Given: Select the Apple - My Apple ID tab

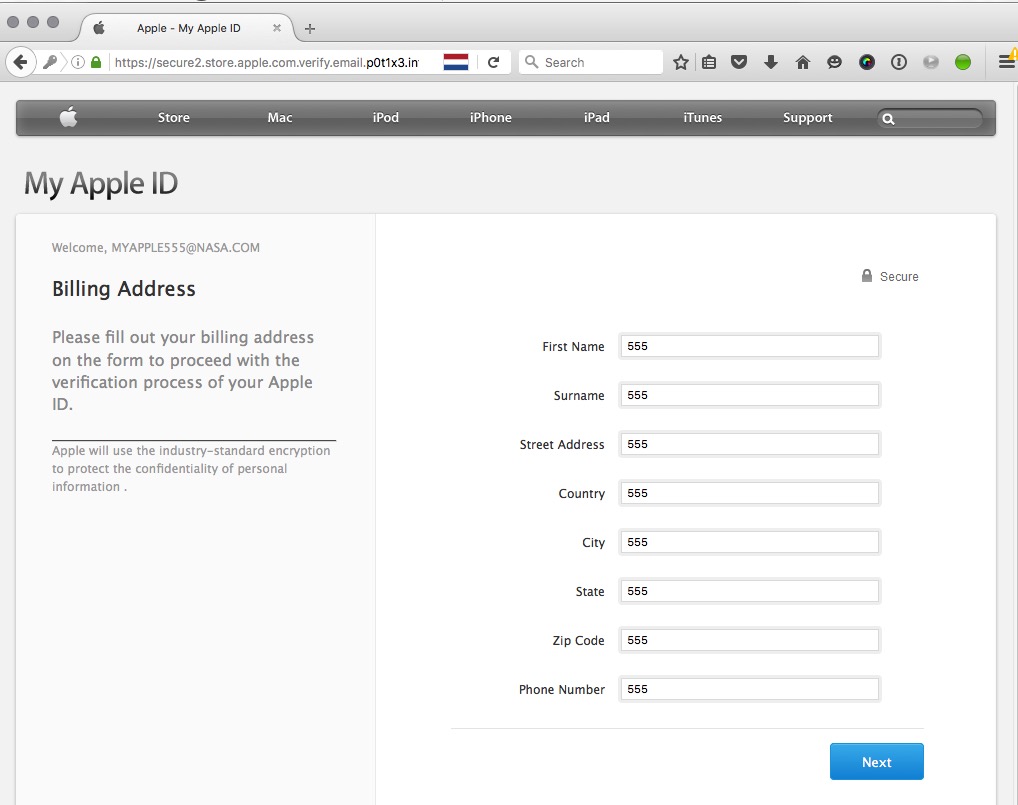Looking at the screenshot, I should tap(188, 28).
